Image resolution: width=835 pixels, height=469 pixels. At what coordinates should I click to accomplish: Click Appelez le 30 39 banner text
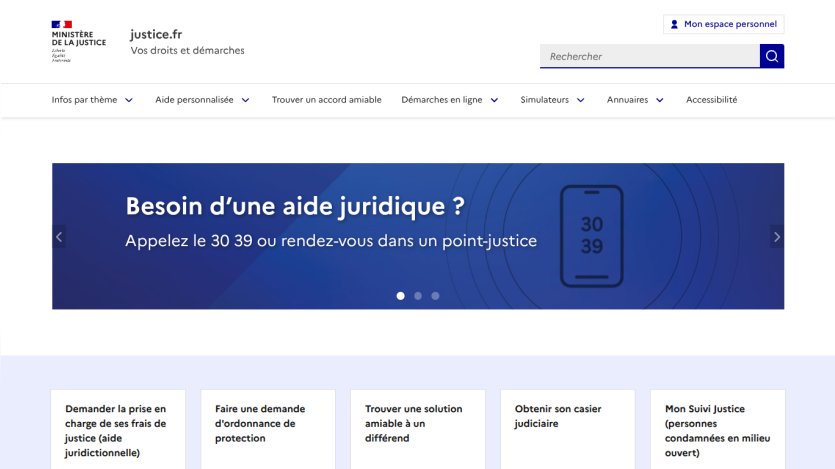point(331,241)
